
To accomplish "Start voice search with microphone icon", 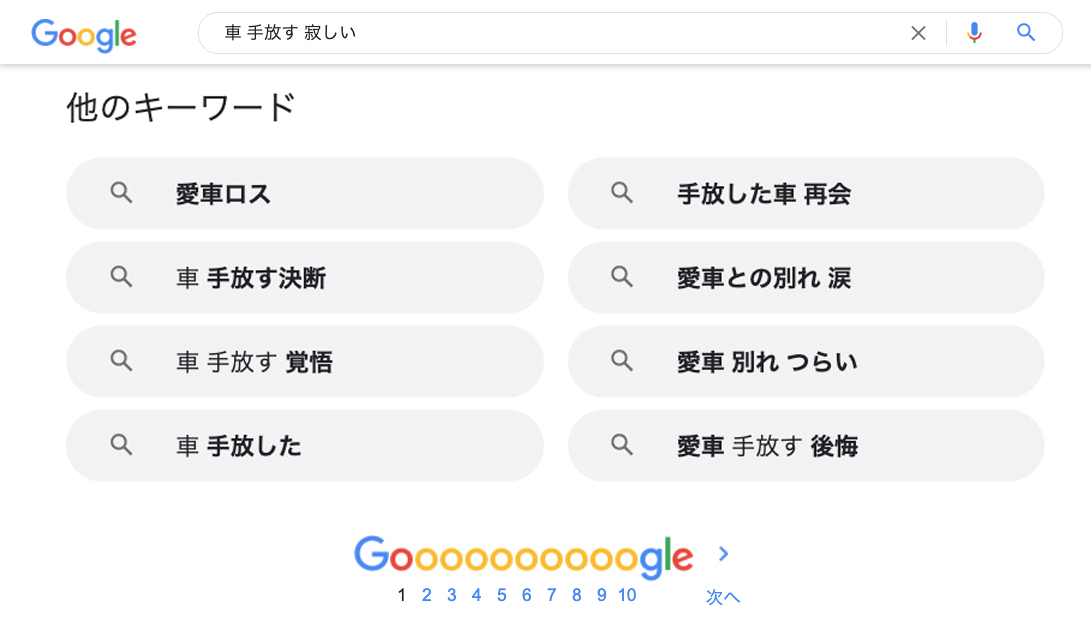I will point(974,33).
